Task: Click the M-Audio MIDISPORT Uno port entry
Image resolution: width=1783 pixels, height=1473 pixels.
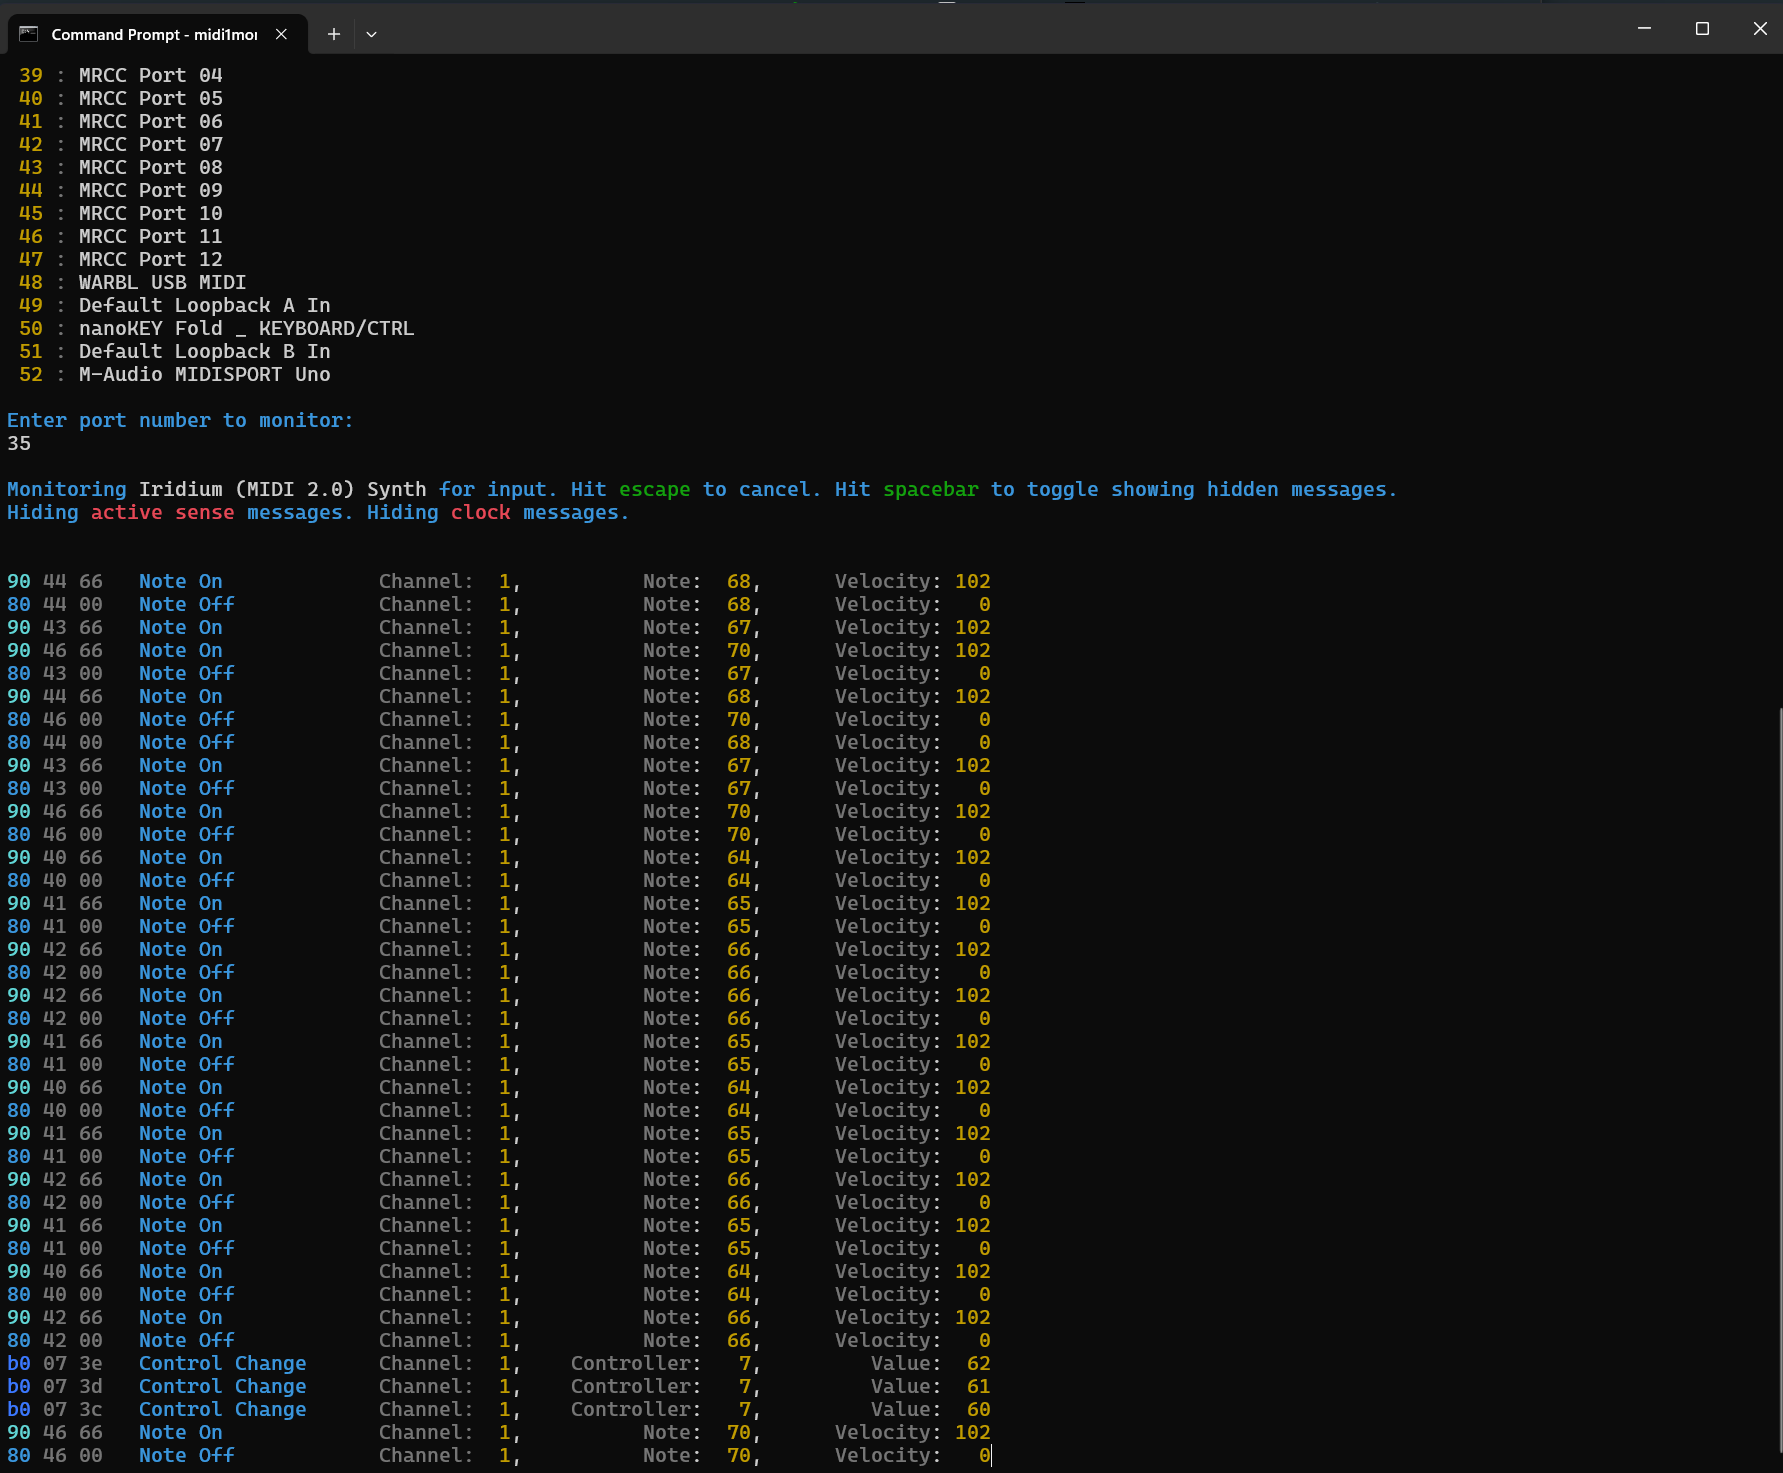Action: click(204, 375)
